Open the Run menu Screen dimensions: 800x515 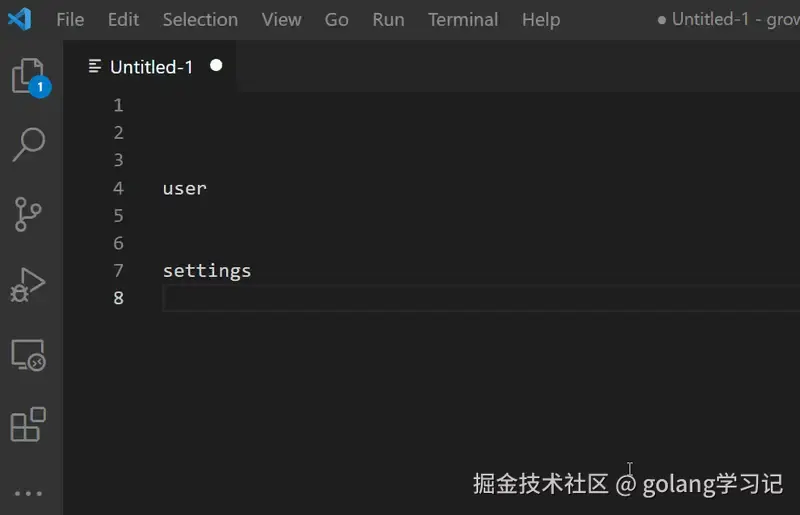[388, 20]
